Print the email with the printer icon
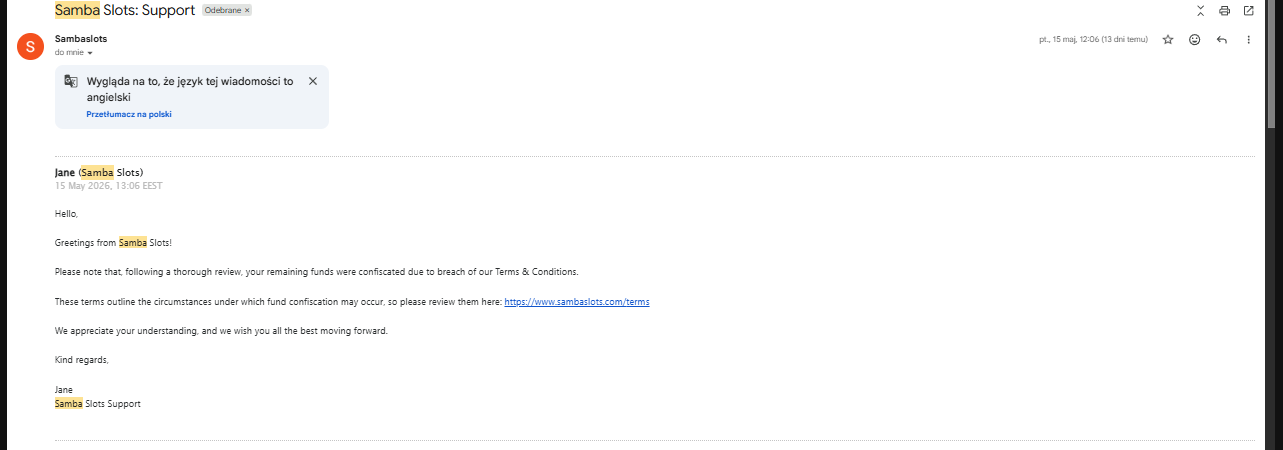The height and width of the screenshot is (450, 1283). 1224,11
